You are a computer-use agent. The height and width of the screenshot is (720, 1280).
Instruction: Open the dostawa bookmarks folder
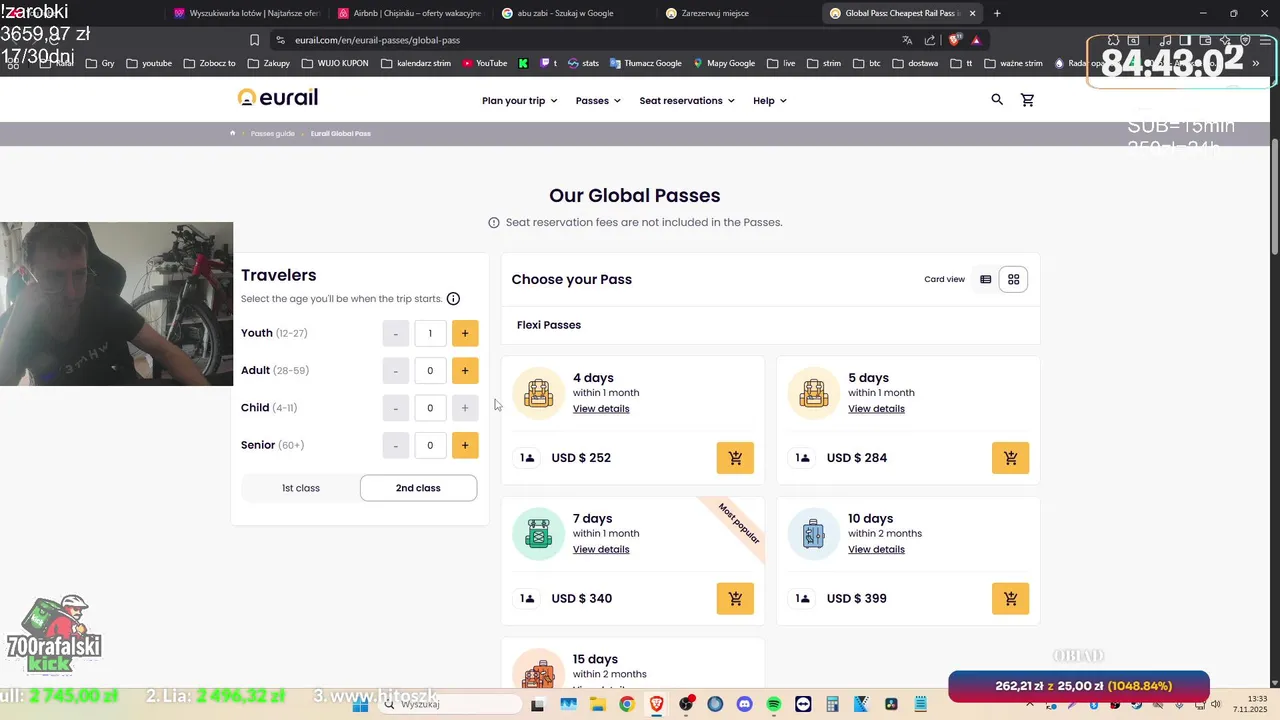click(x=914, y=63)
